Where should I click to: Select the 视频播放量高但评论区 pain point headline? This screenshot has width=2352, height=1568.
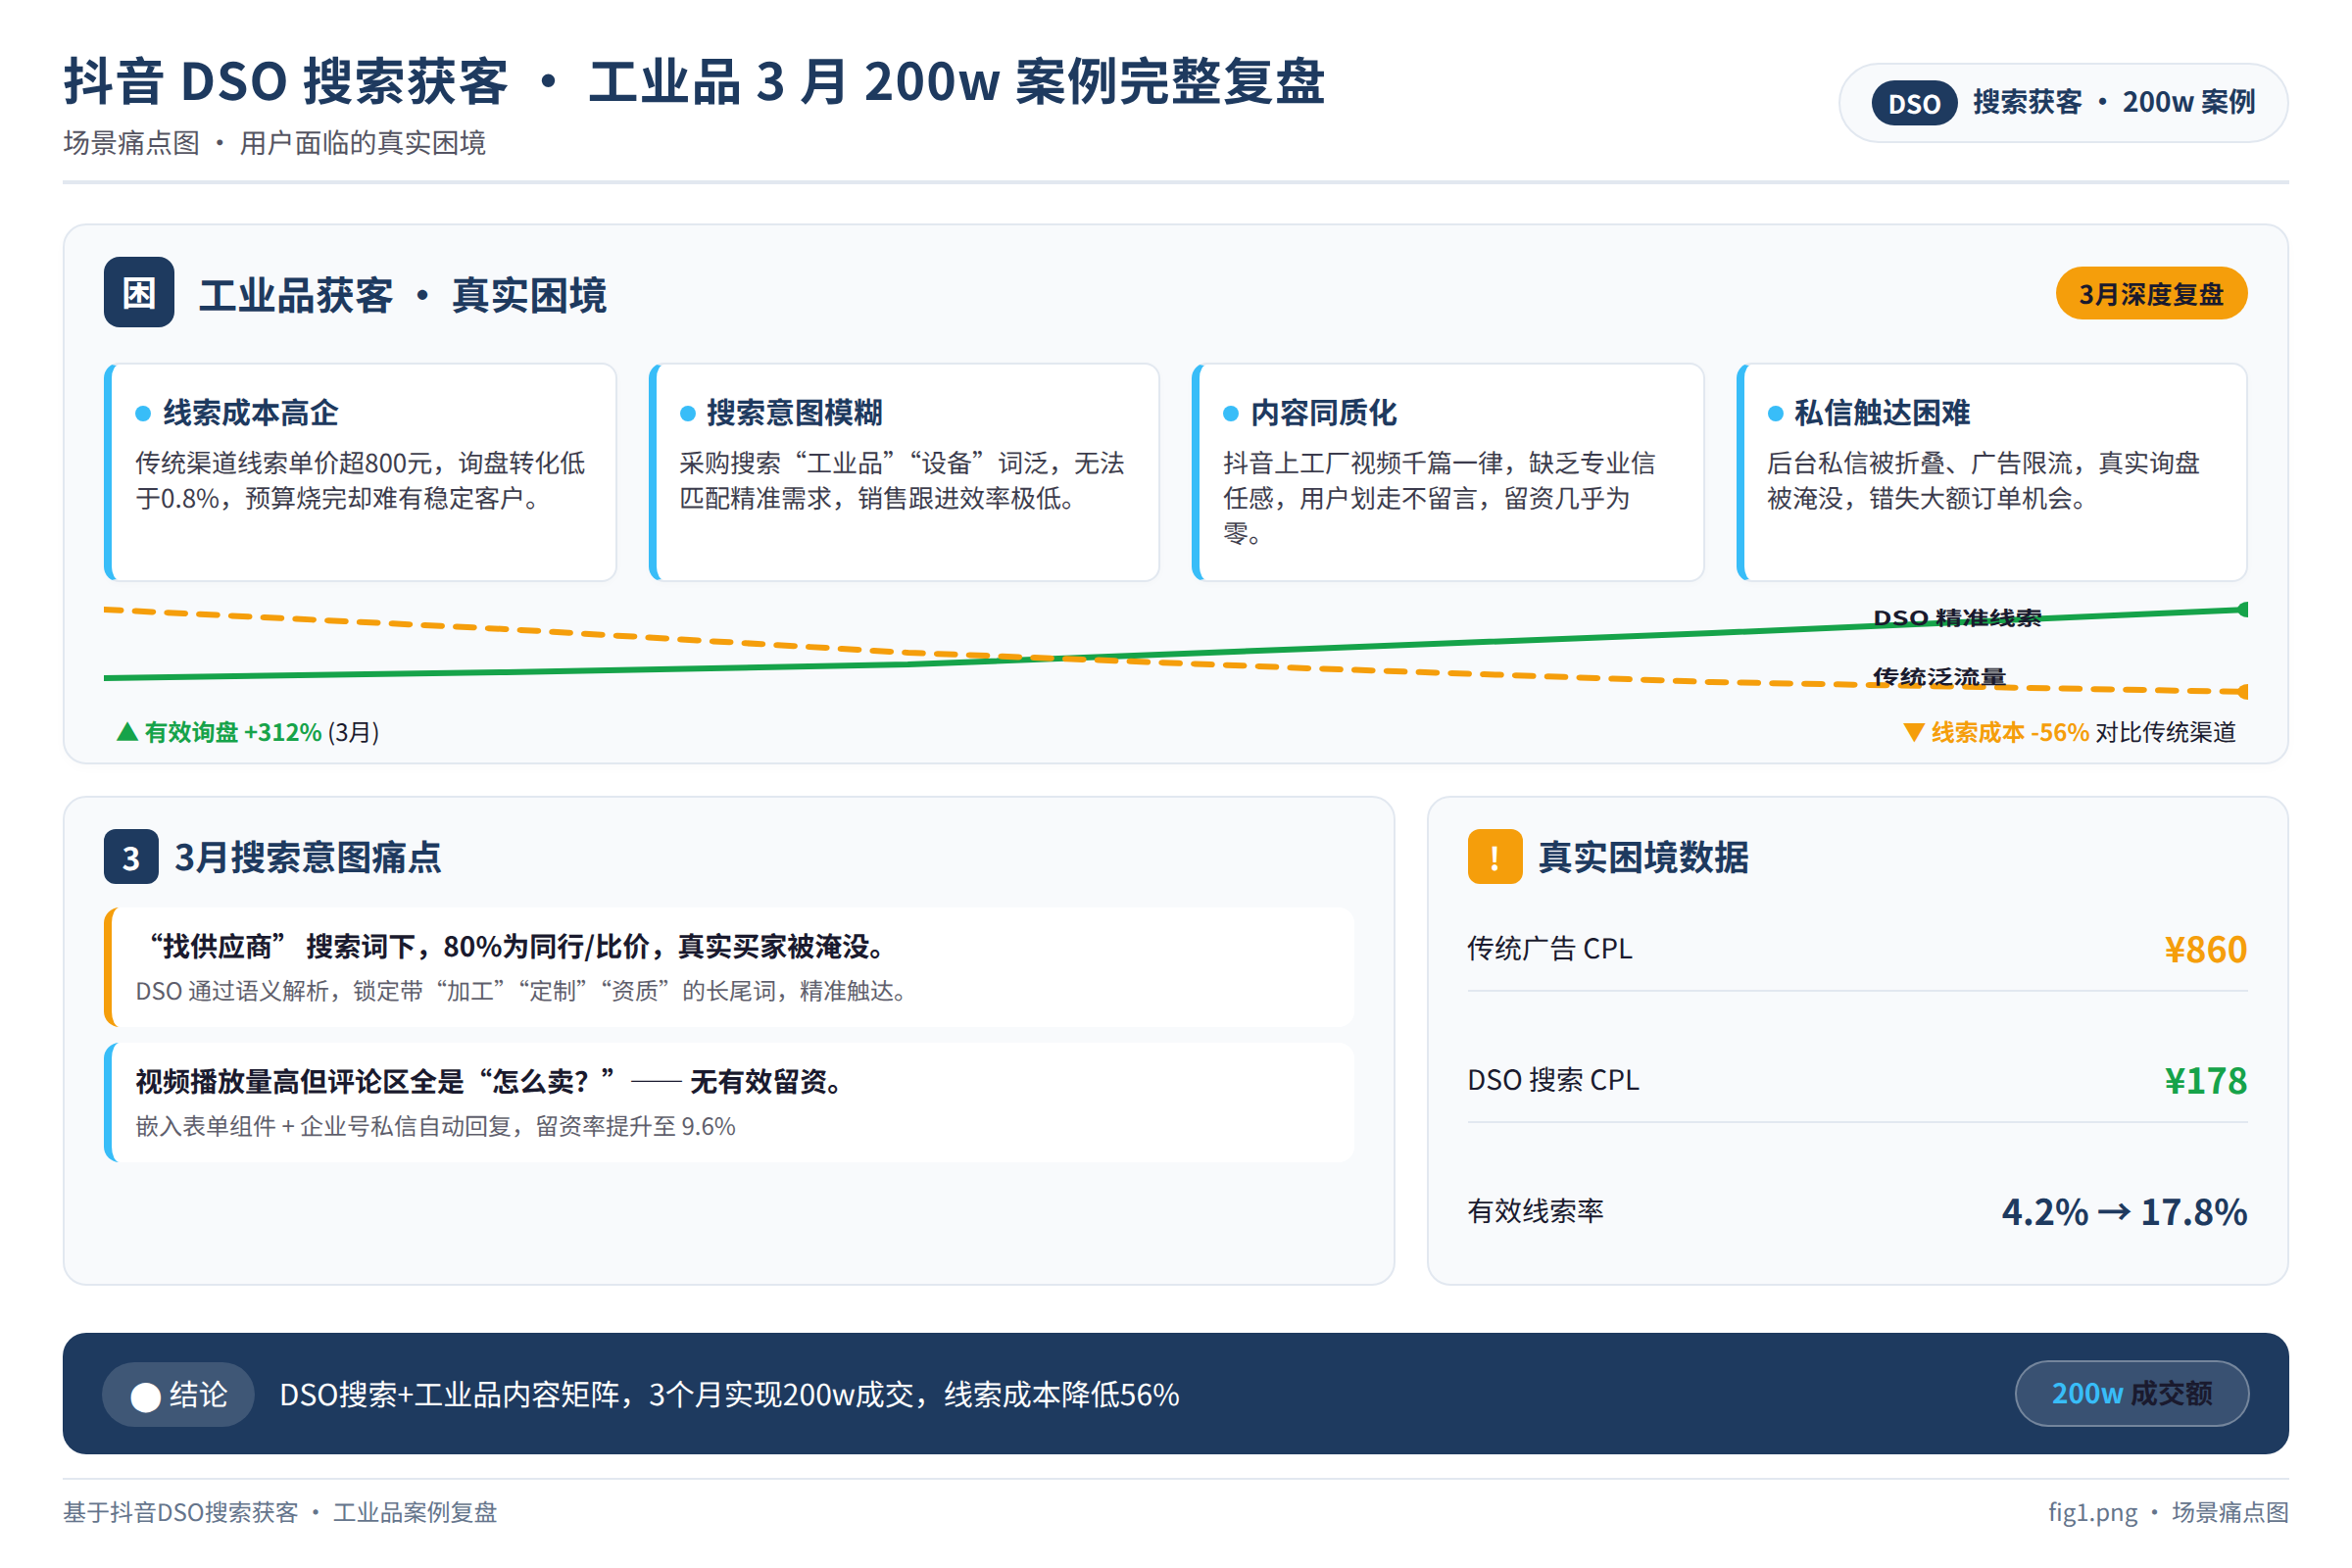[489, 1081]
